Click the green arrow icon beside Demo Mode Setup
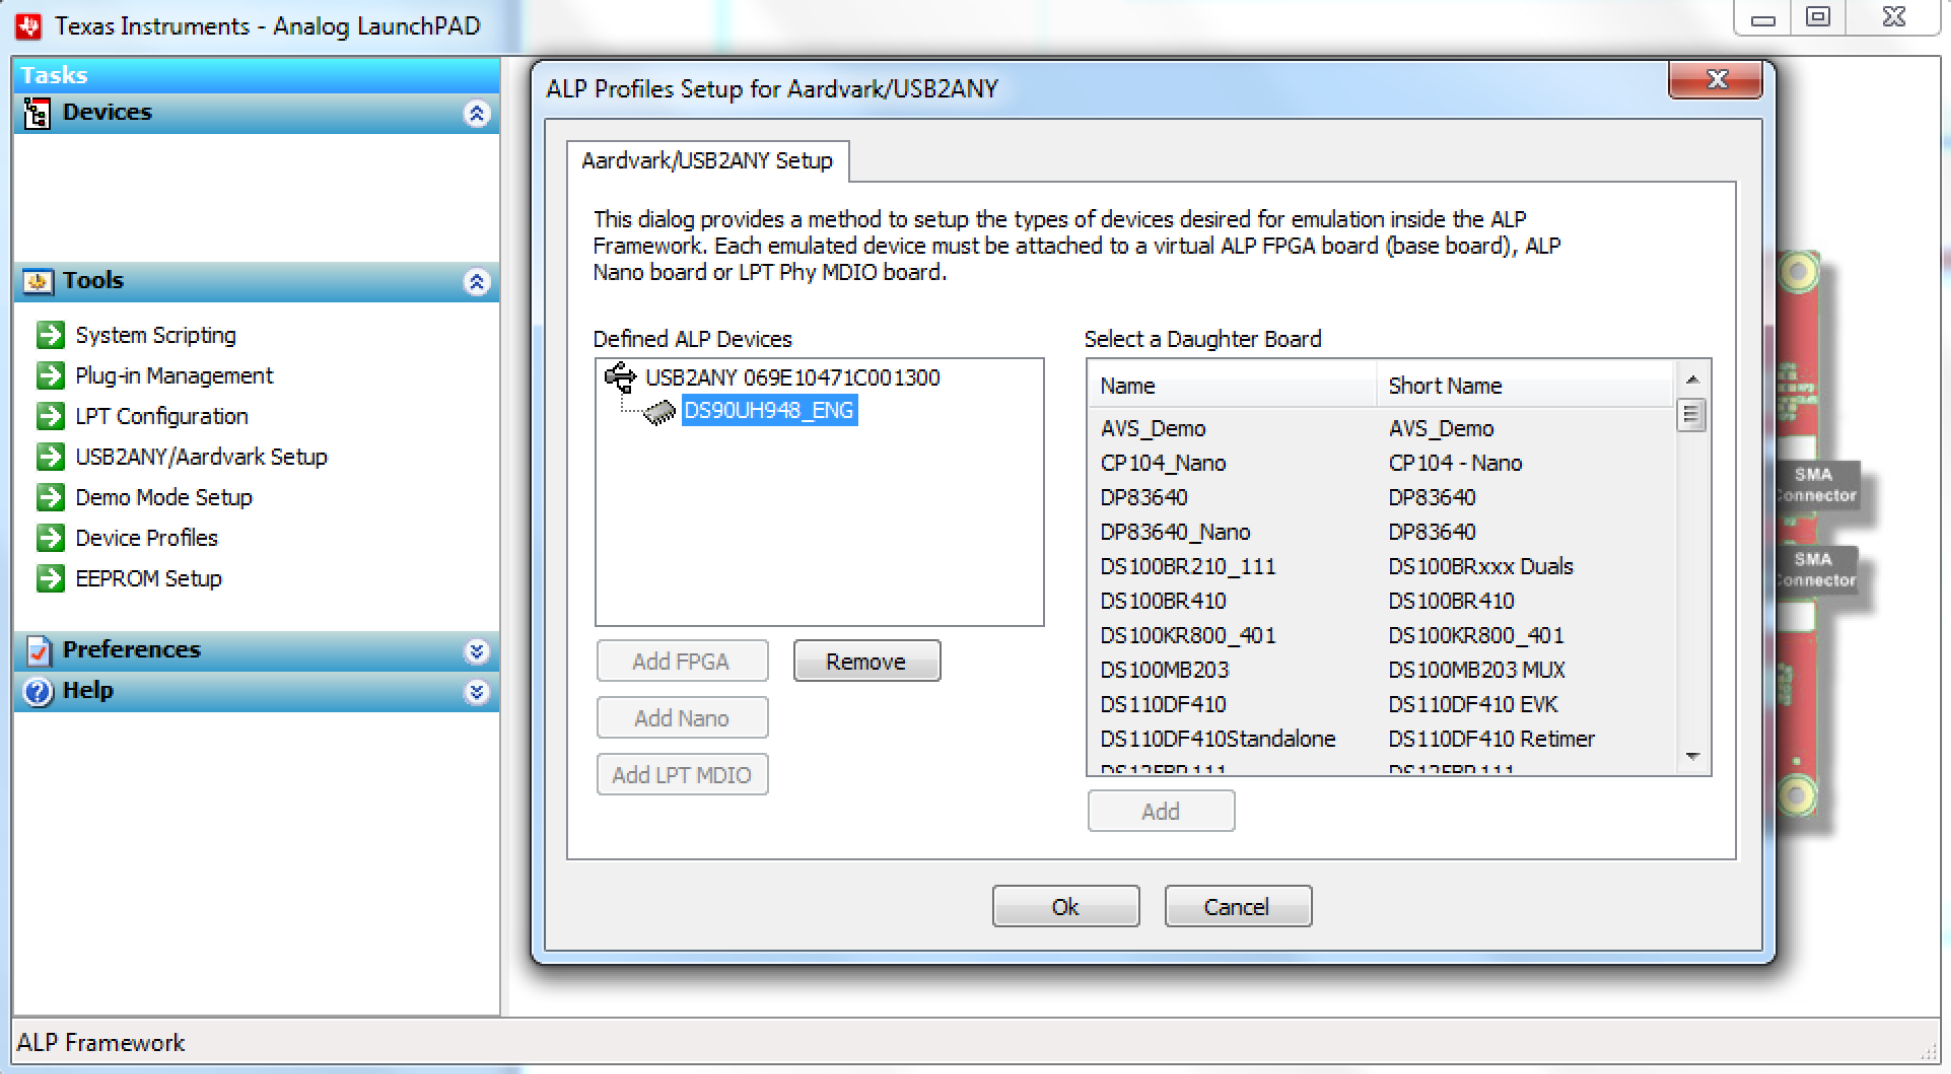 click(x=50, y=497)
